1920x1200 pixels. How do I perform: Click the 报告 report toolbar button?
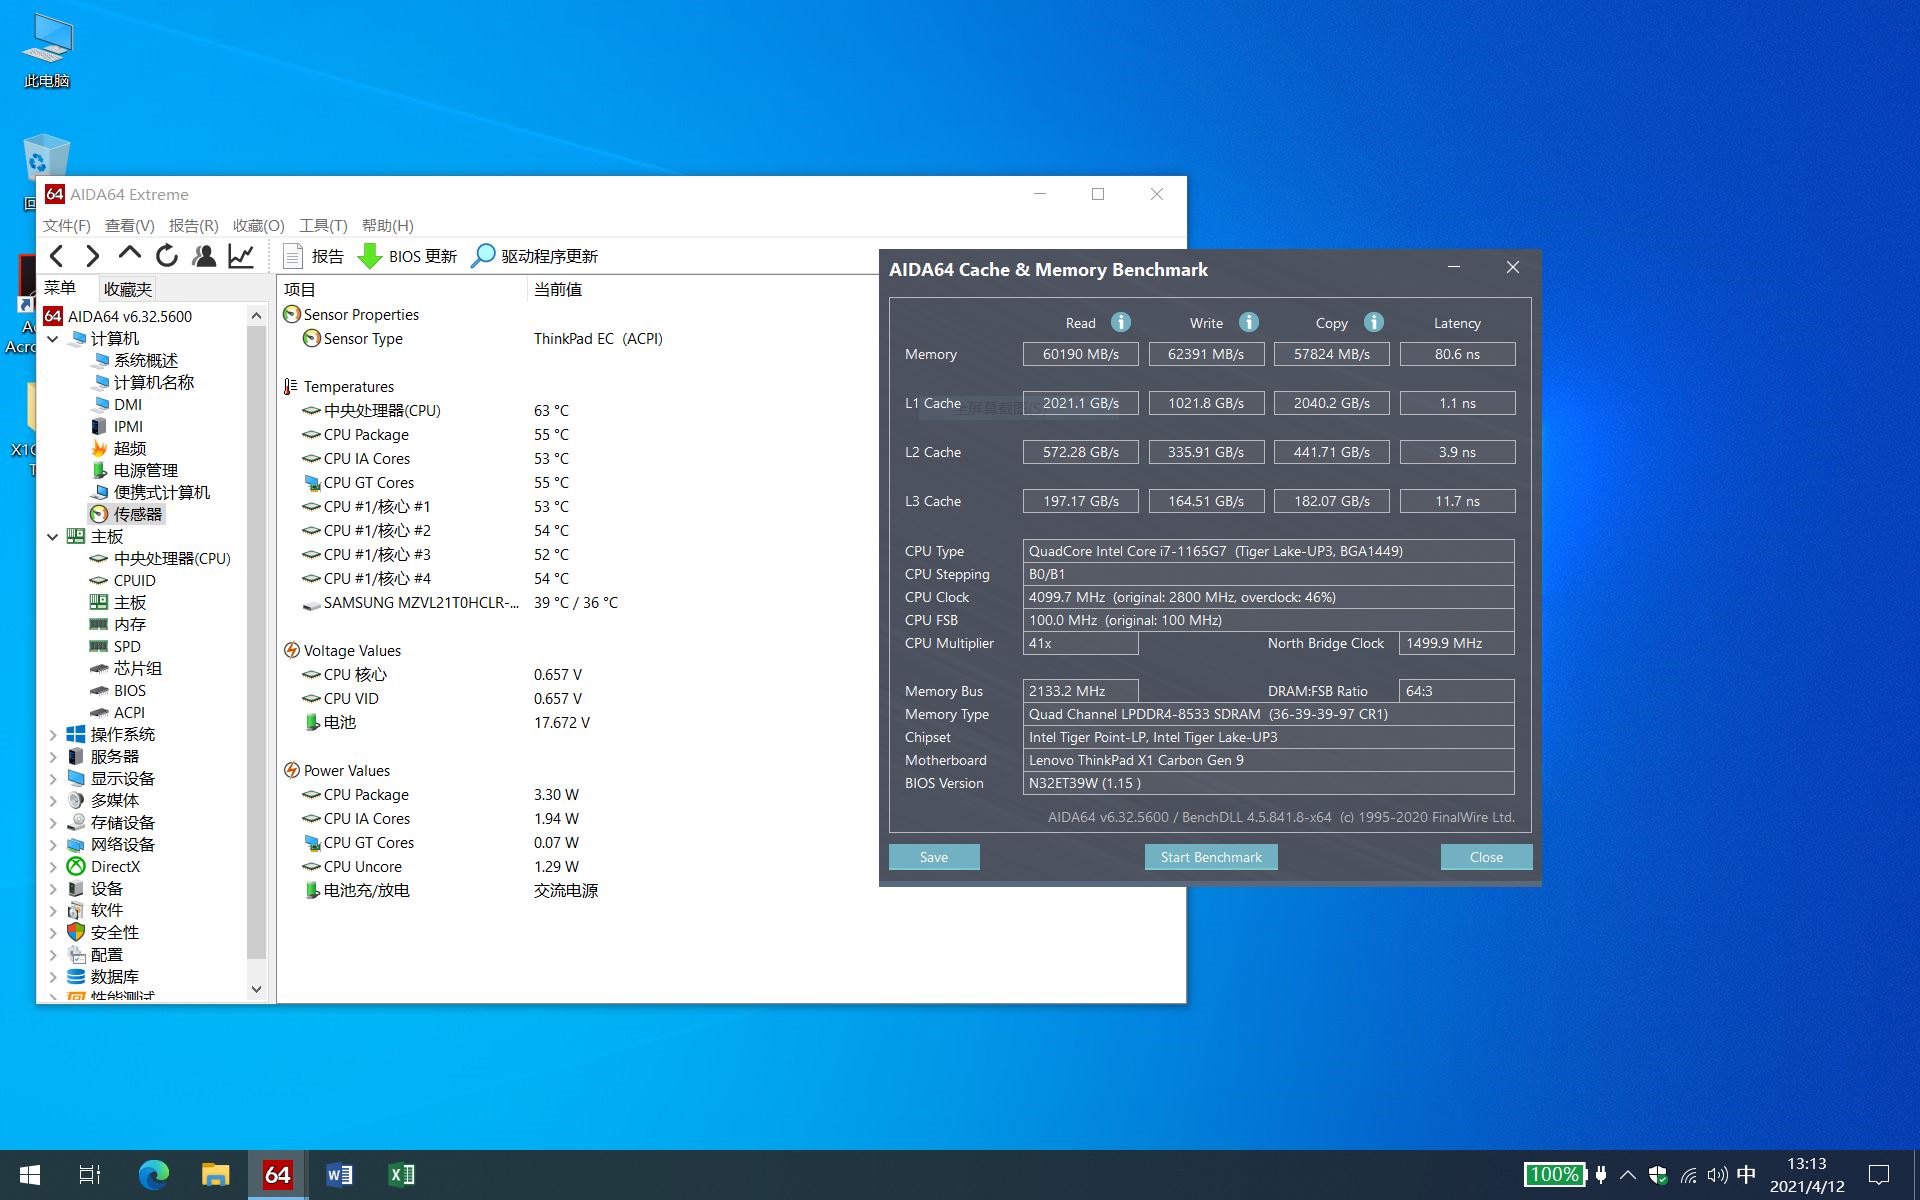click(x=314, y=256)
